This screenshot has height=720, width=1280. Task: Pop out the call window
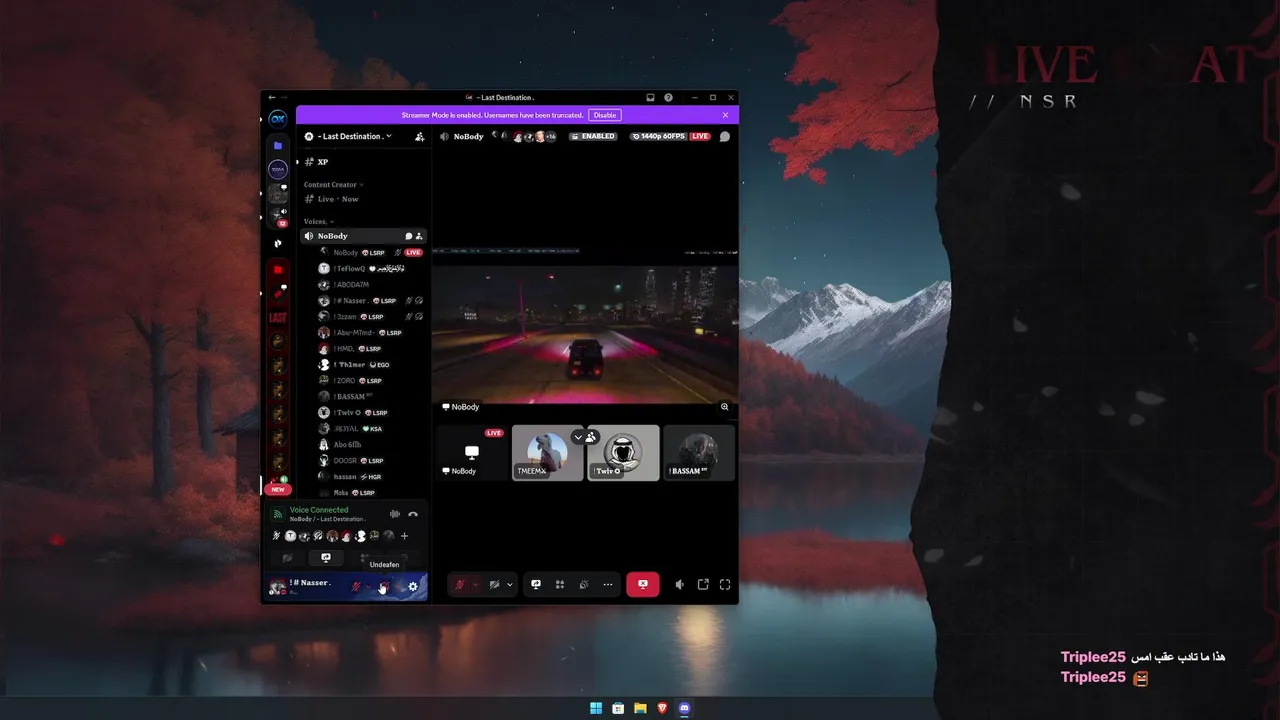pyautogui.click(x=703, y=584)
